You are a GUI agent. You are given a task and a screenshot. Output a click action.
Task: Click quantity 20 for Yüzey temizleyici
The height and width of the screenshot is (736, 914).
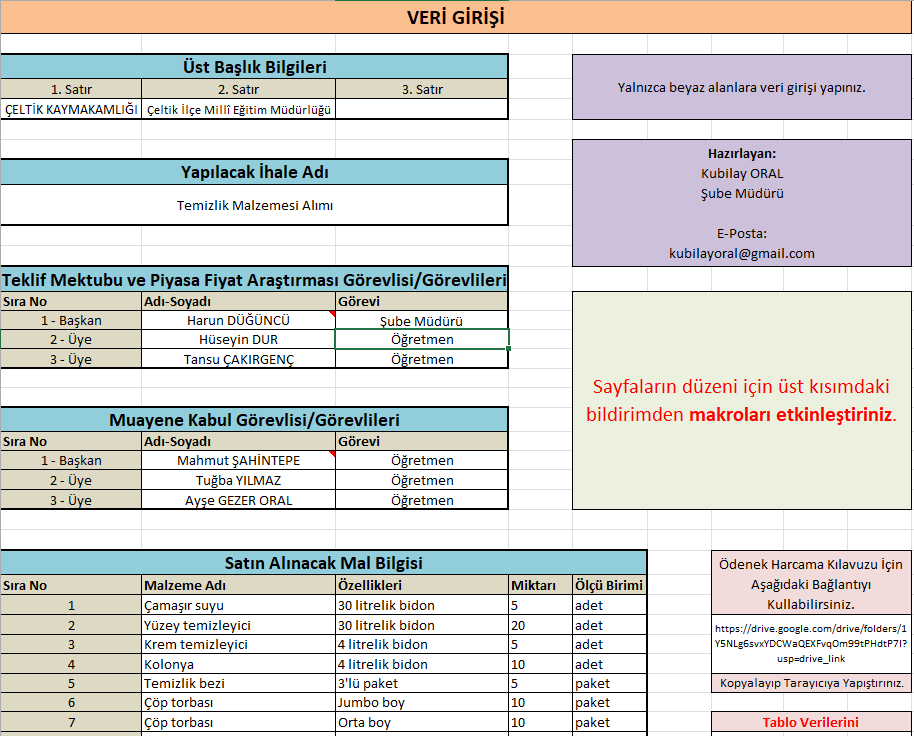click(x=540, y=625)
